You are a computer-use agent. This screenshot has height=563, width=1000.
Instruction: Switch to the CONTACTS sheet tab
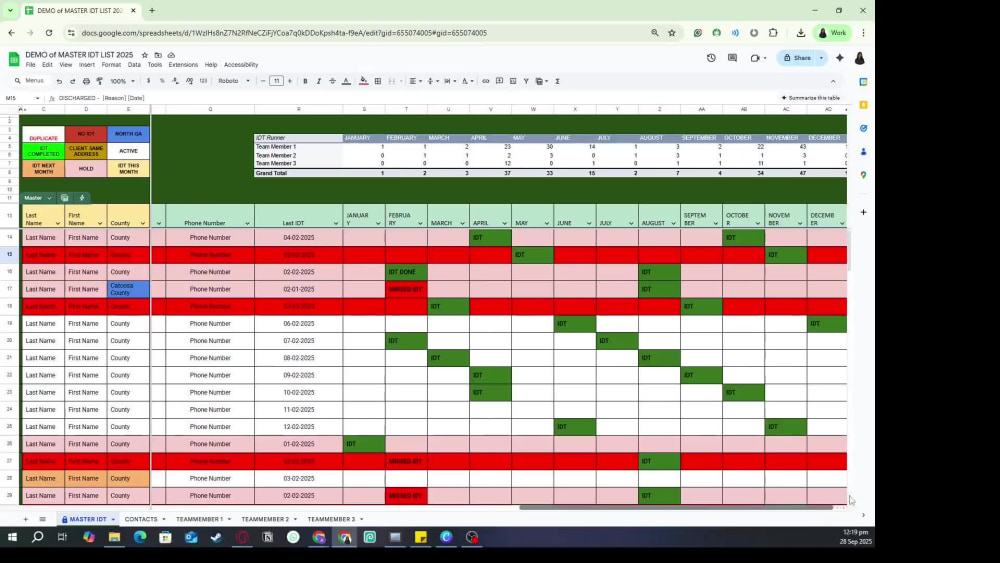tap(141, 520)
